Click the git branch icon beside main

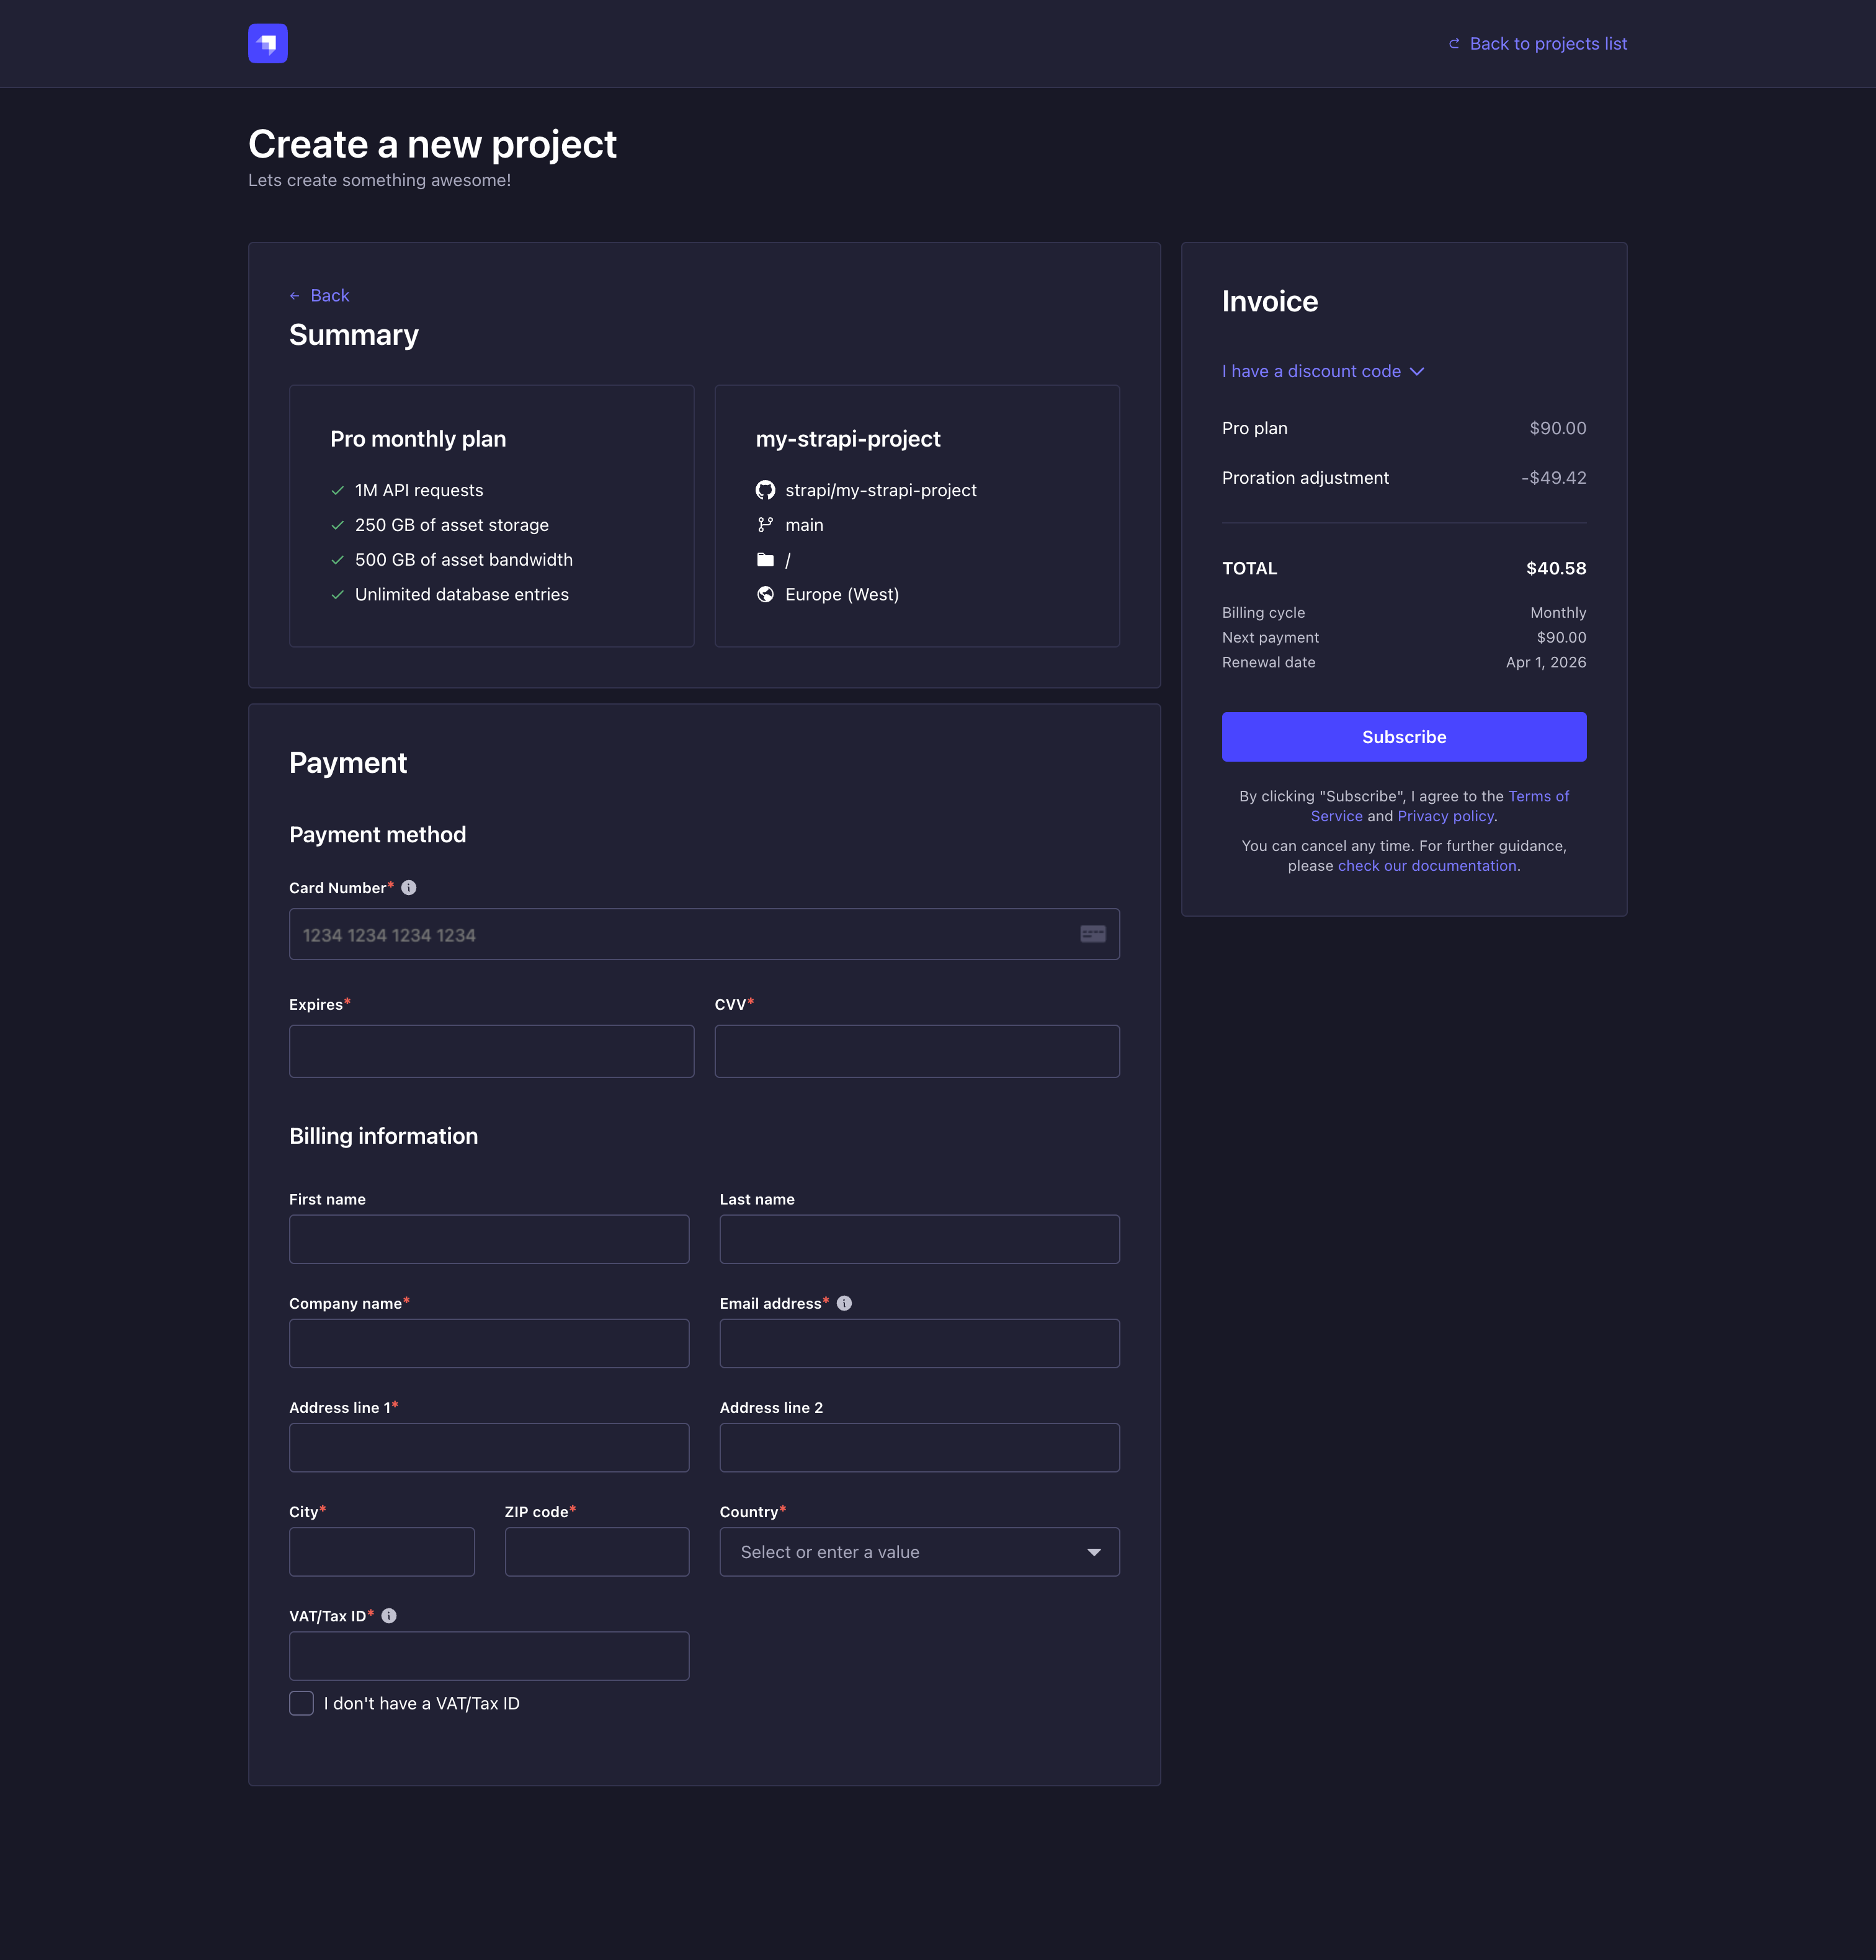pos(766,524)
